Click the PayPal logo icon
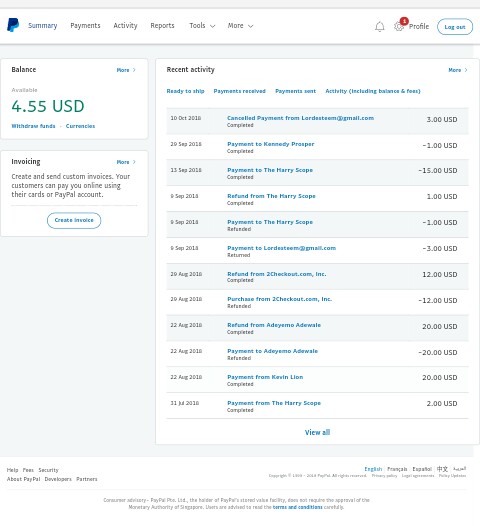This screenshot has width=480, height=526. tap(13, 25)
